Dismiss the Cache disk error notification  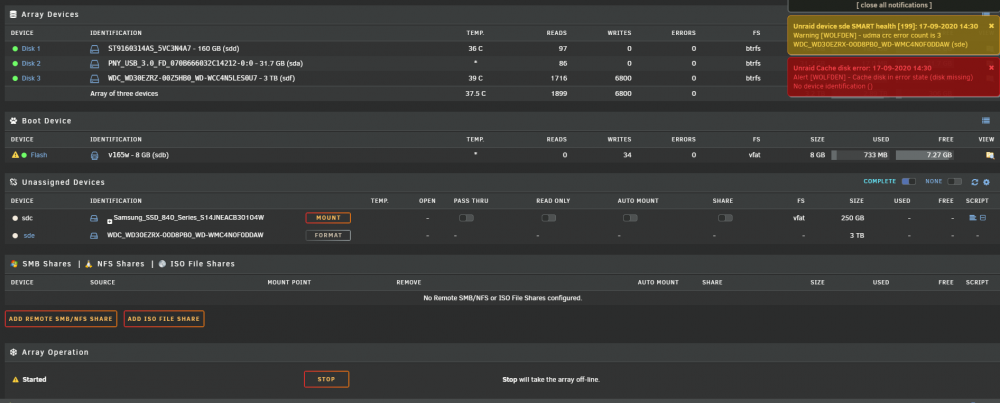click(991, 68)
